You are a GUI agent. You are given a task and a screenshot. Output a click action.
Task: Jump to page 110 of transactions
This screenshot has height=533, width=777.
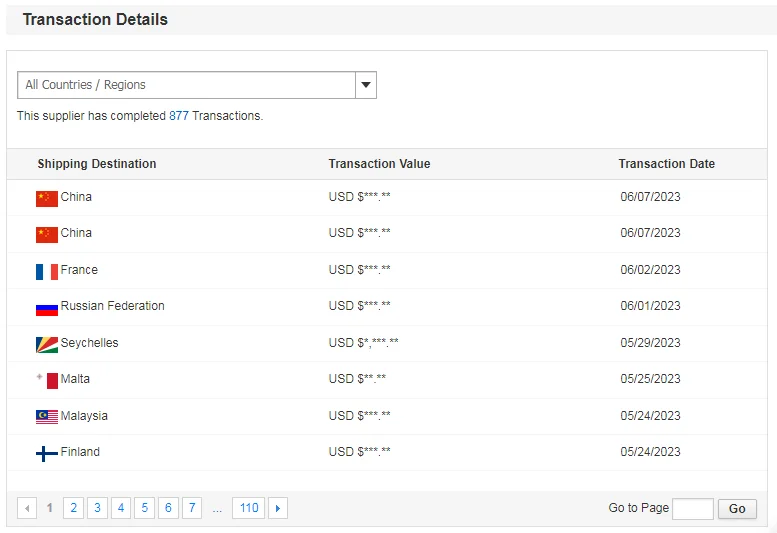[x=249, y=508]
